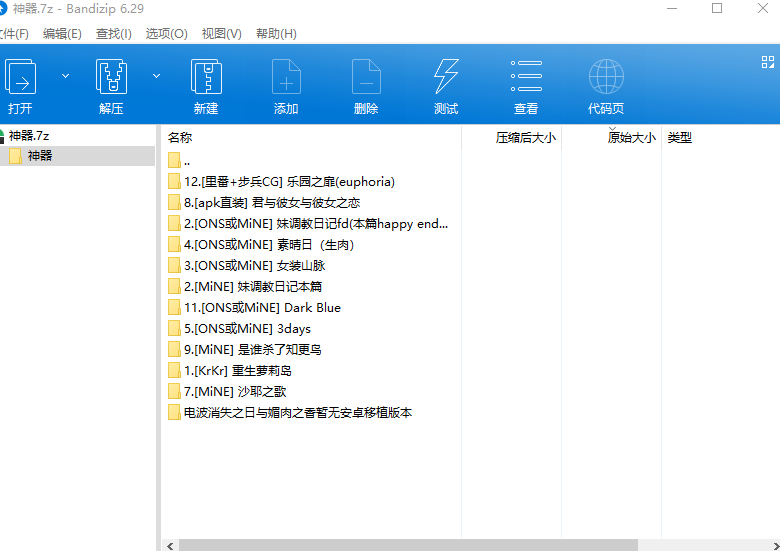Open the 查找(I) menu

click(113, 34)
